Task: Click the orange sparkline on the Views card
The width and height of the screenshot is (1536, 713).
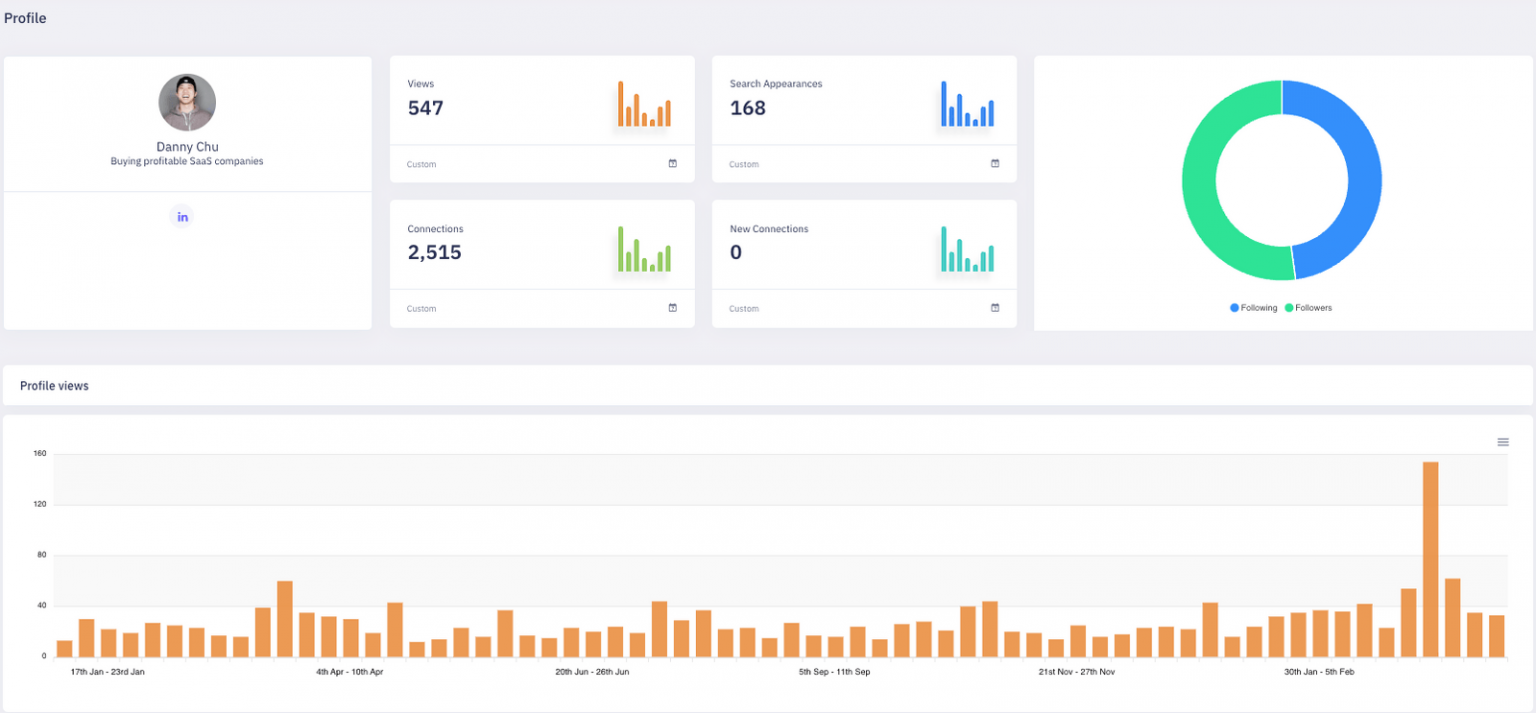Action: [x=645, y=104]
